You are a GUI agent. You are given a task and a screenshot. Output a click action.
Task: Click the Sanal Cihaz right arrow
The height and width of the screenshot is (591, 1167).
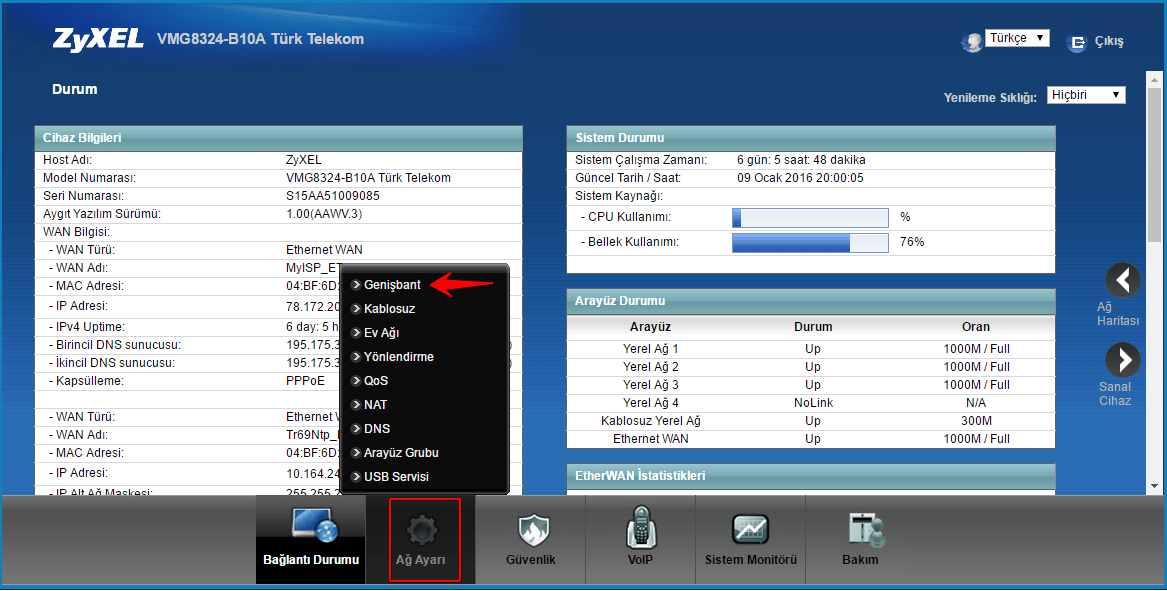tap(1123, 359)
